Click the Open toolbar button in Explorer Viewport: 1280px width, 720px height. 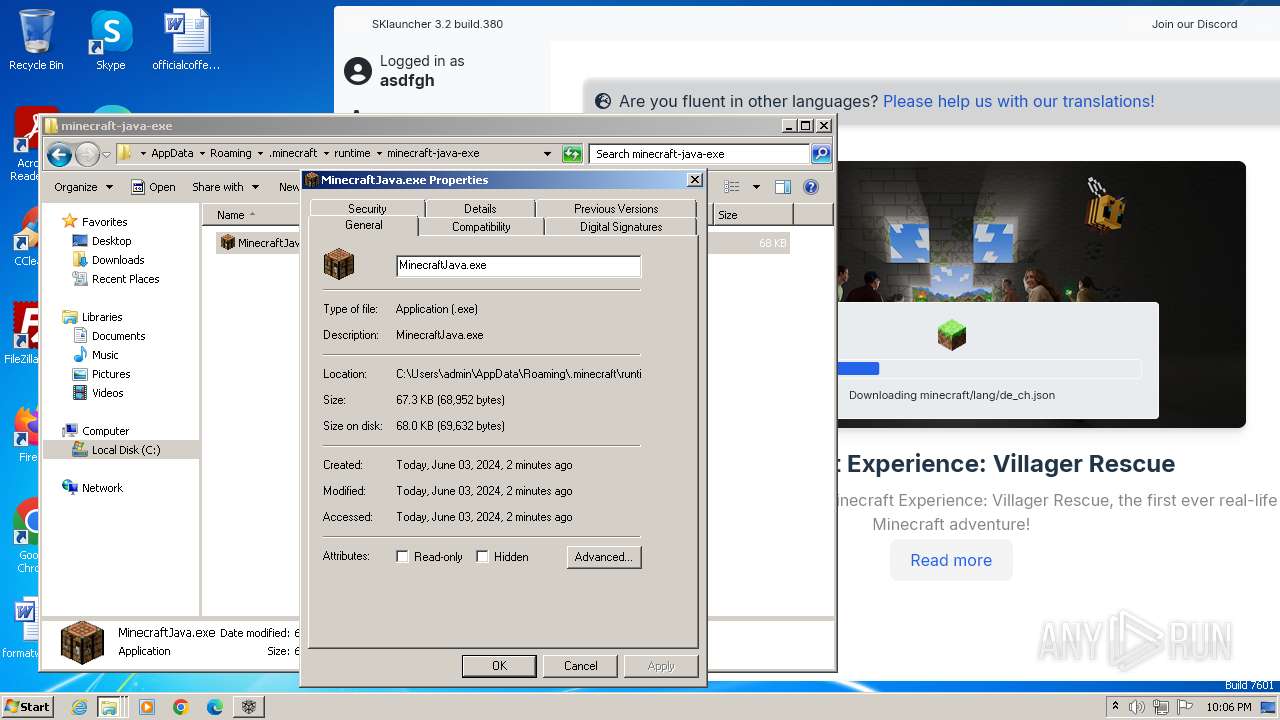click(x=153, y=187)
